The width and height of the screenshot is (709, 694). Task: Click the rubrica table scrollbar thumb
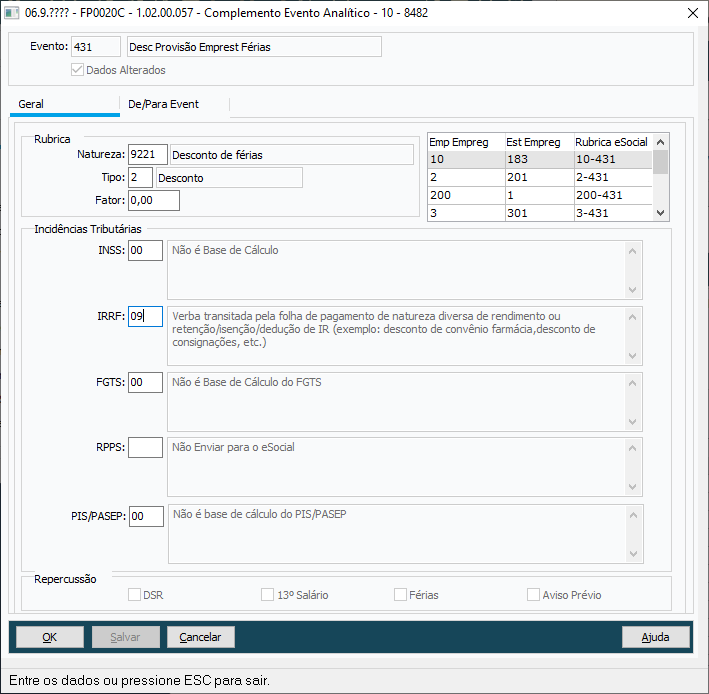[x=660, y=162]
